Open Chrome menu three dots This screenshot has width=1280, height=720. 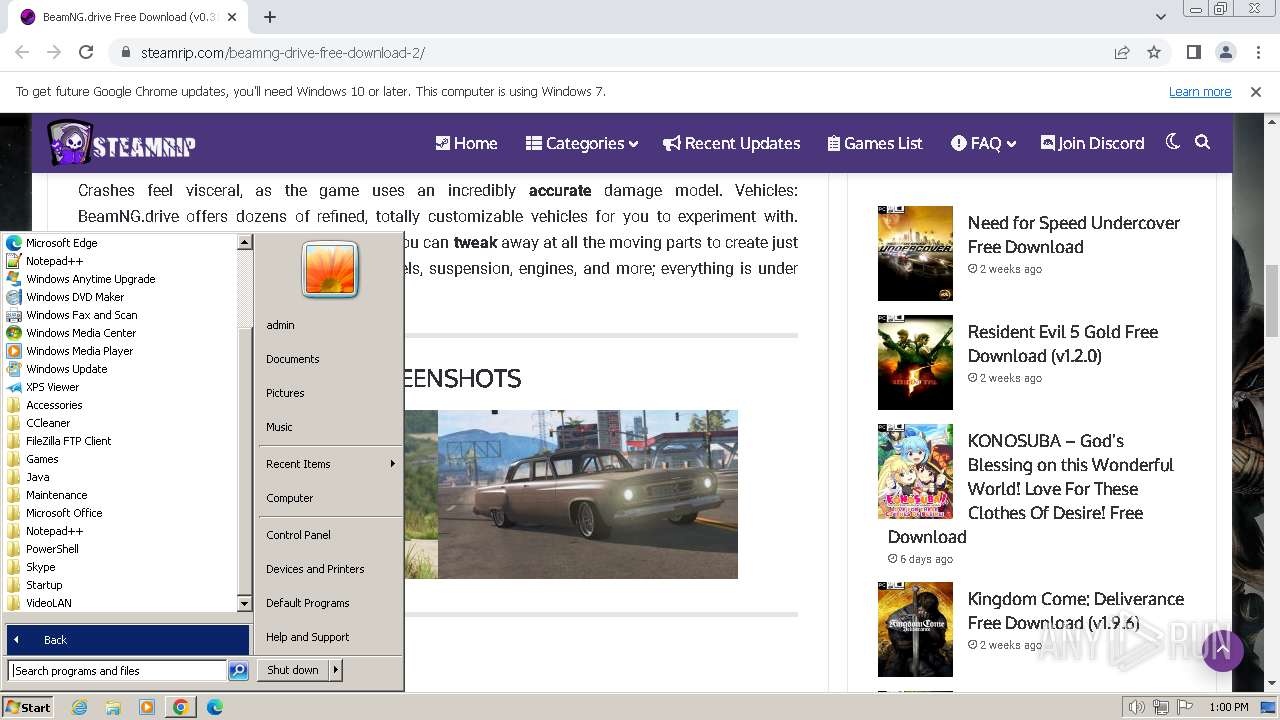pos(1257,52)
